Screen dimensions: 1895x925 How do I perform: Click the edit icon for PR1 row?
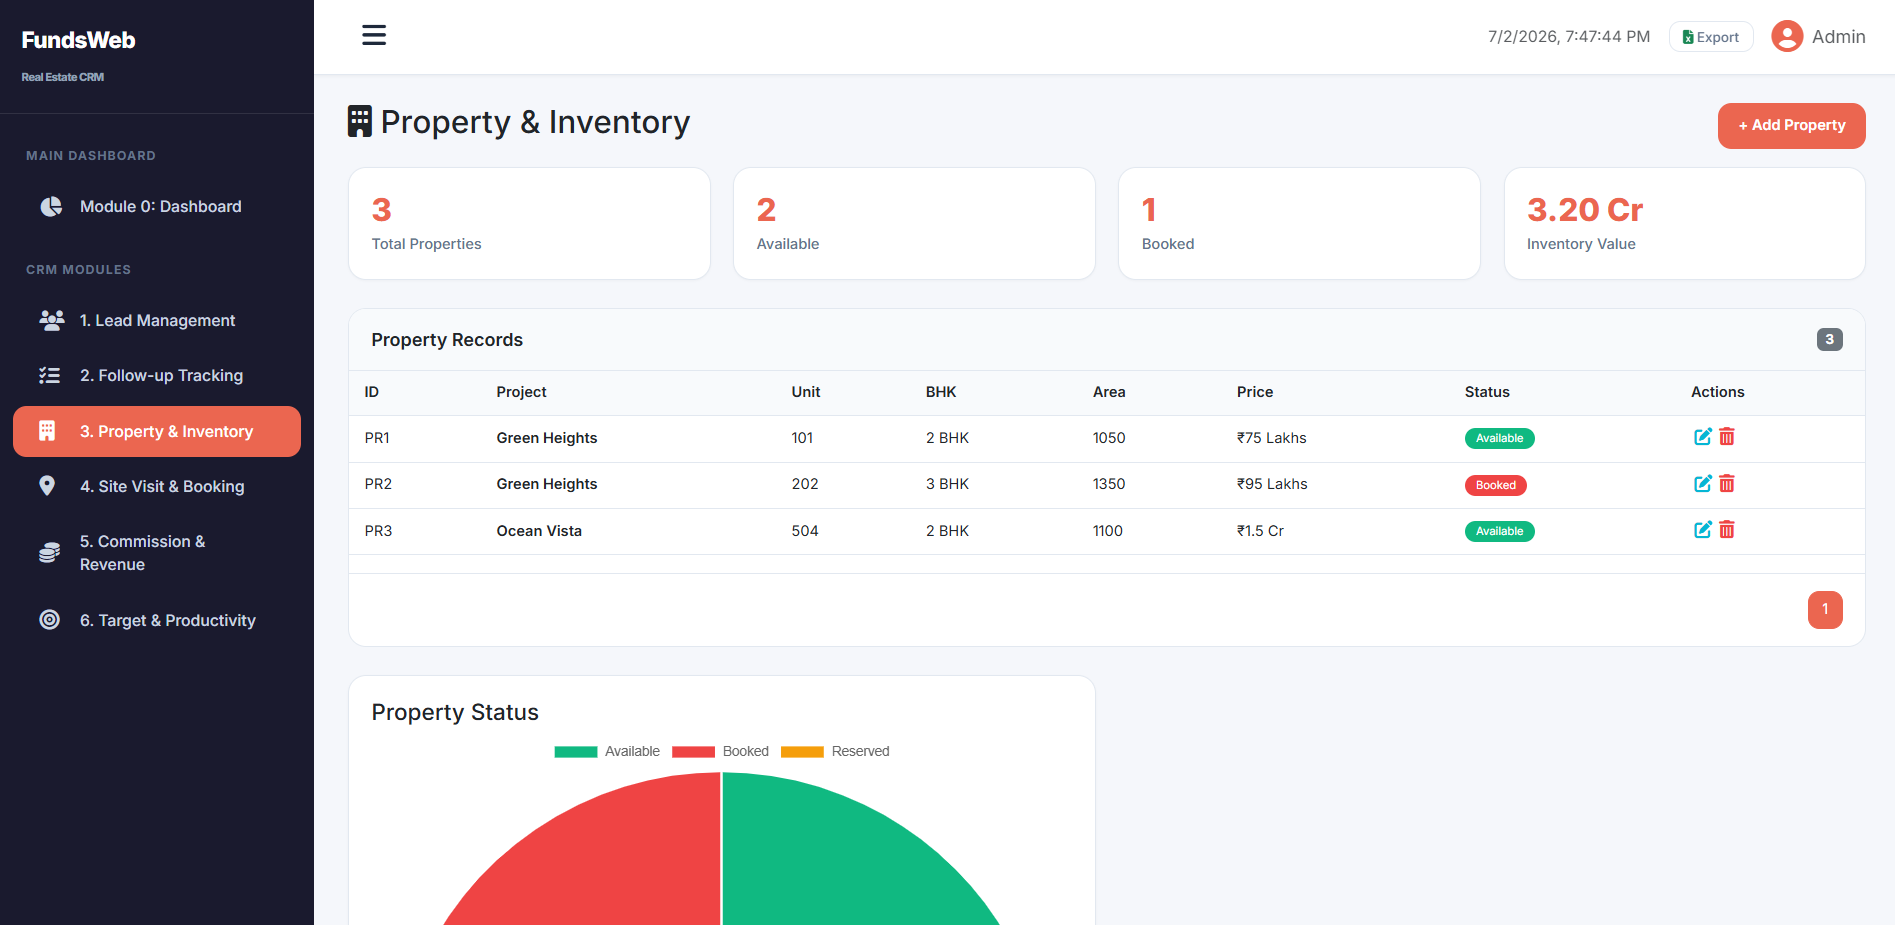(x=1702, y=437)
